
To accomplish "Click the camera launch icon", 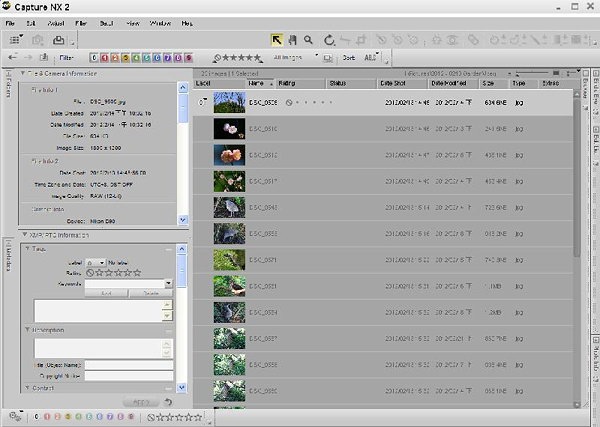I will pyautogui.click(x=38, y=40).
